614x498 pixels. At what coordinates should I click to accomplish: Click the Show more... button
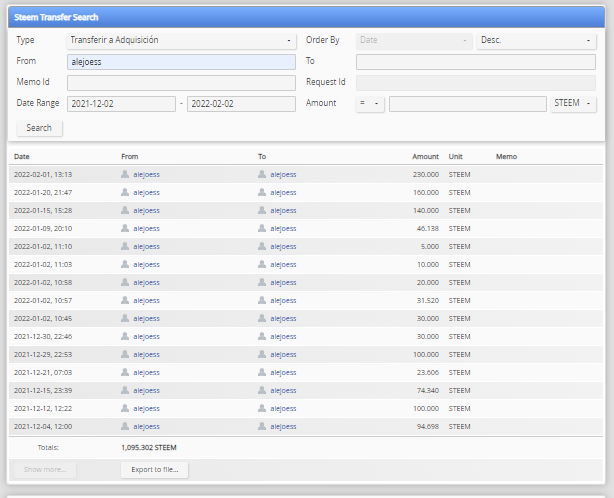click(45, 470)
